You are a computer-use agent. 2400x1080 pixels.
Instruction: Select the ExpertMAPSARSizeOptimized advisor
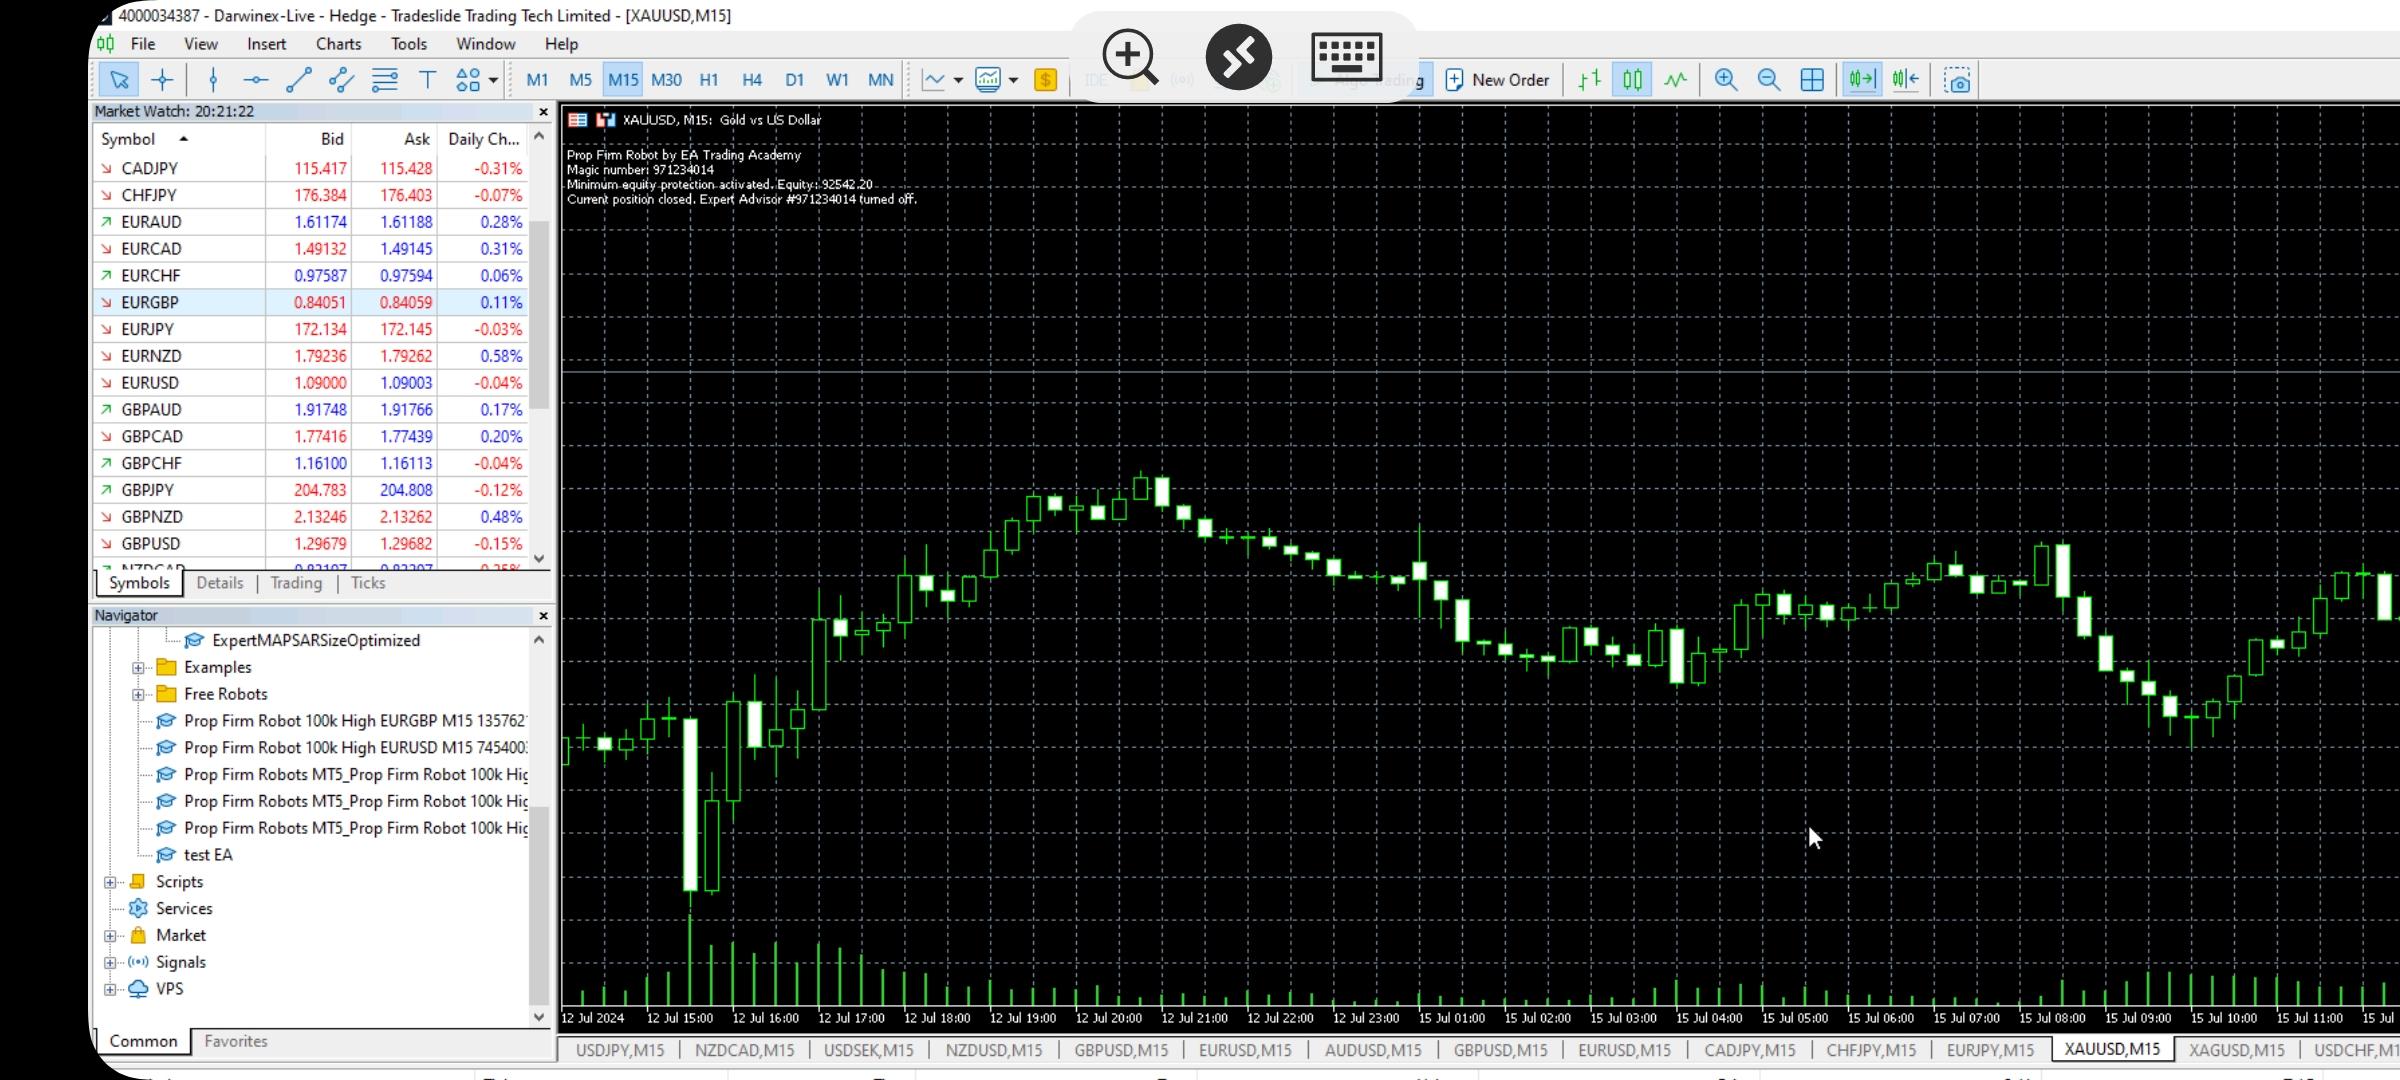315,640
